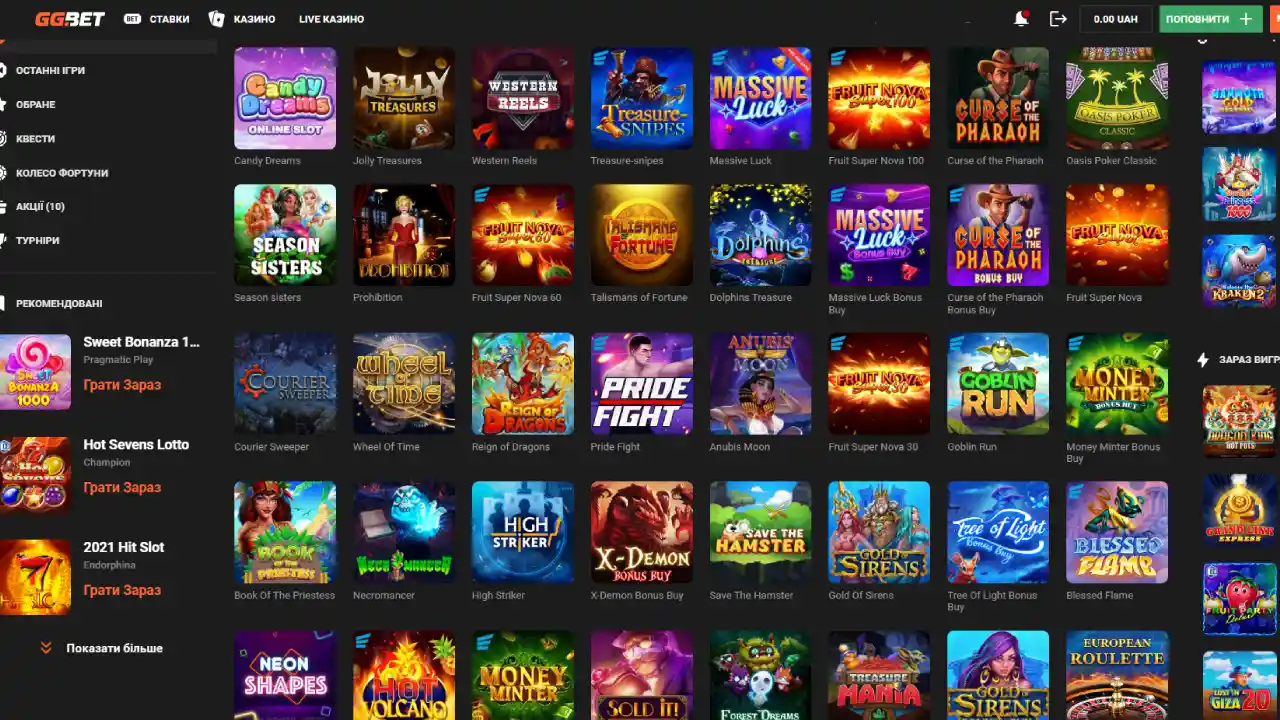Click the Останні ігри sidebar icon
Image resolution: width=1280 pixels, height=720 pixels.
pos(3,70)
